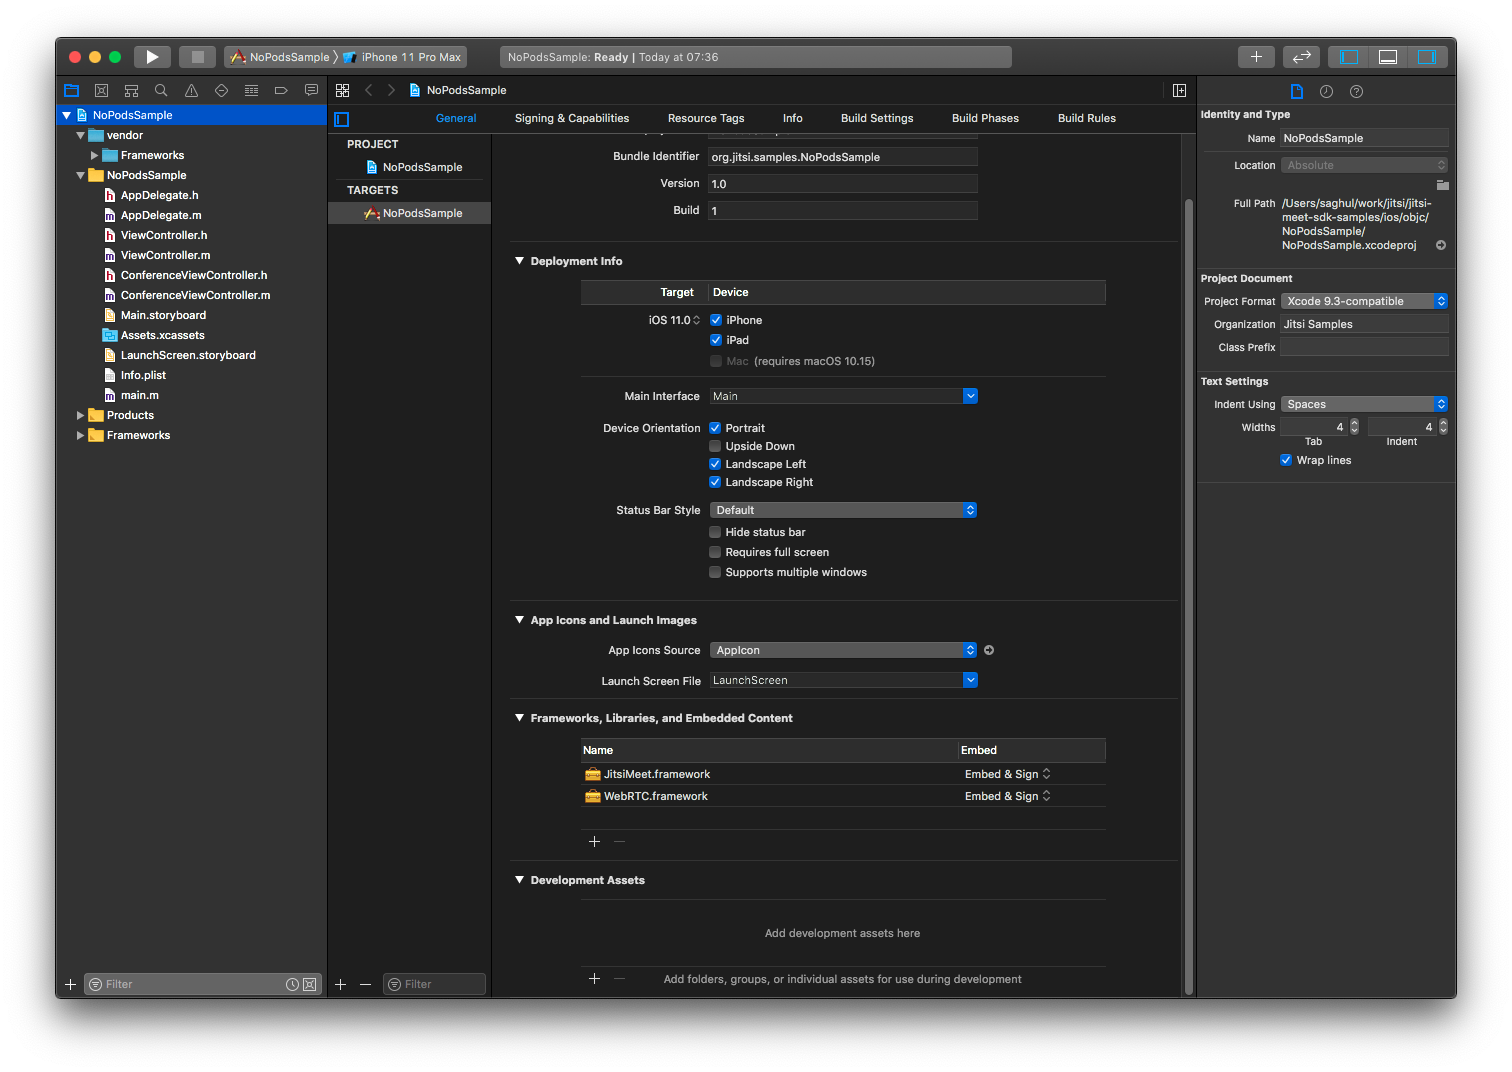1512x1072 pixels.
Task: Open the Library with the plus toolbar button
Action: click(x=1256, y=57)
